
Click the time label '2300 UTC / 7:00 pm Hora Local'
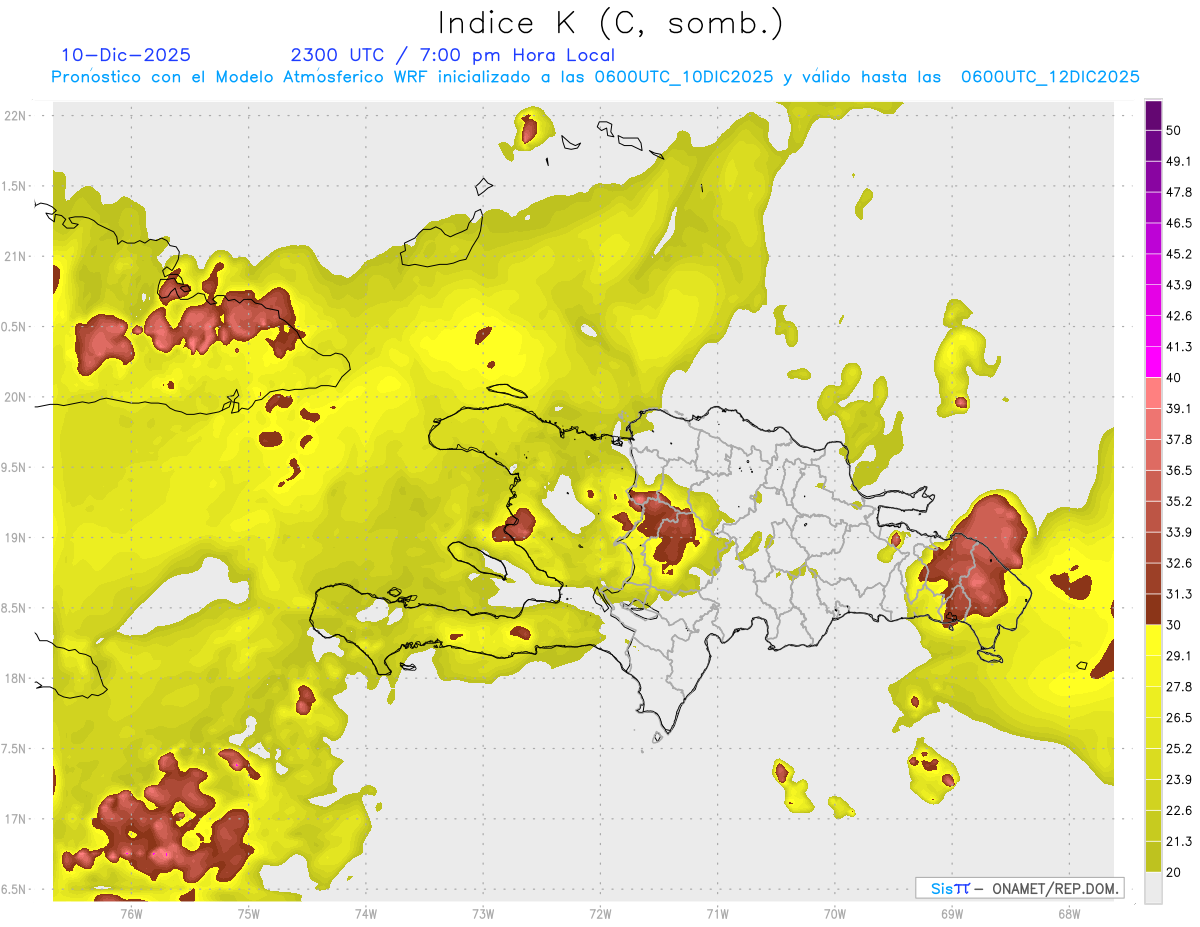coord(453,55)
